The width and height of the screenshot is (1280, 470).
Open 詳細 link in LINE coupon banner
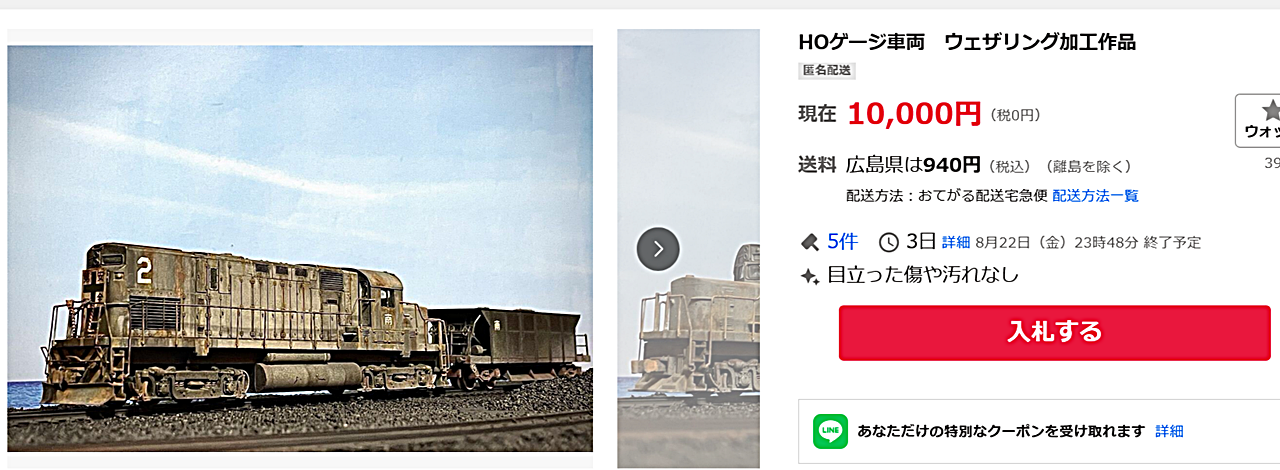(x=1169, y=431)
